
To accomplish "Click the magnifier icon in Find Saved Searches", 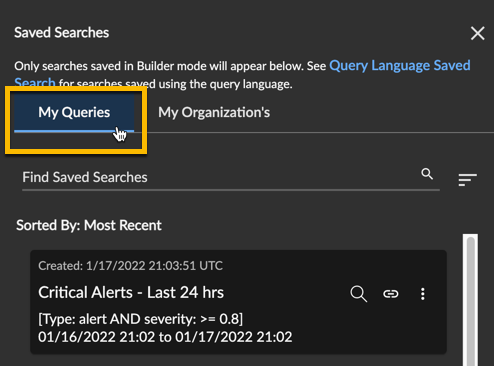I will click(427, 174).
